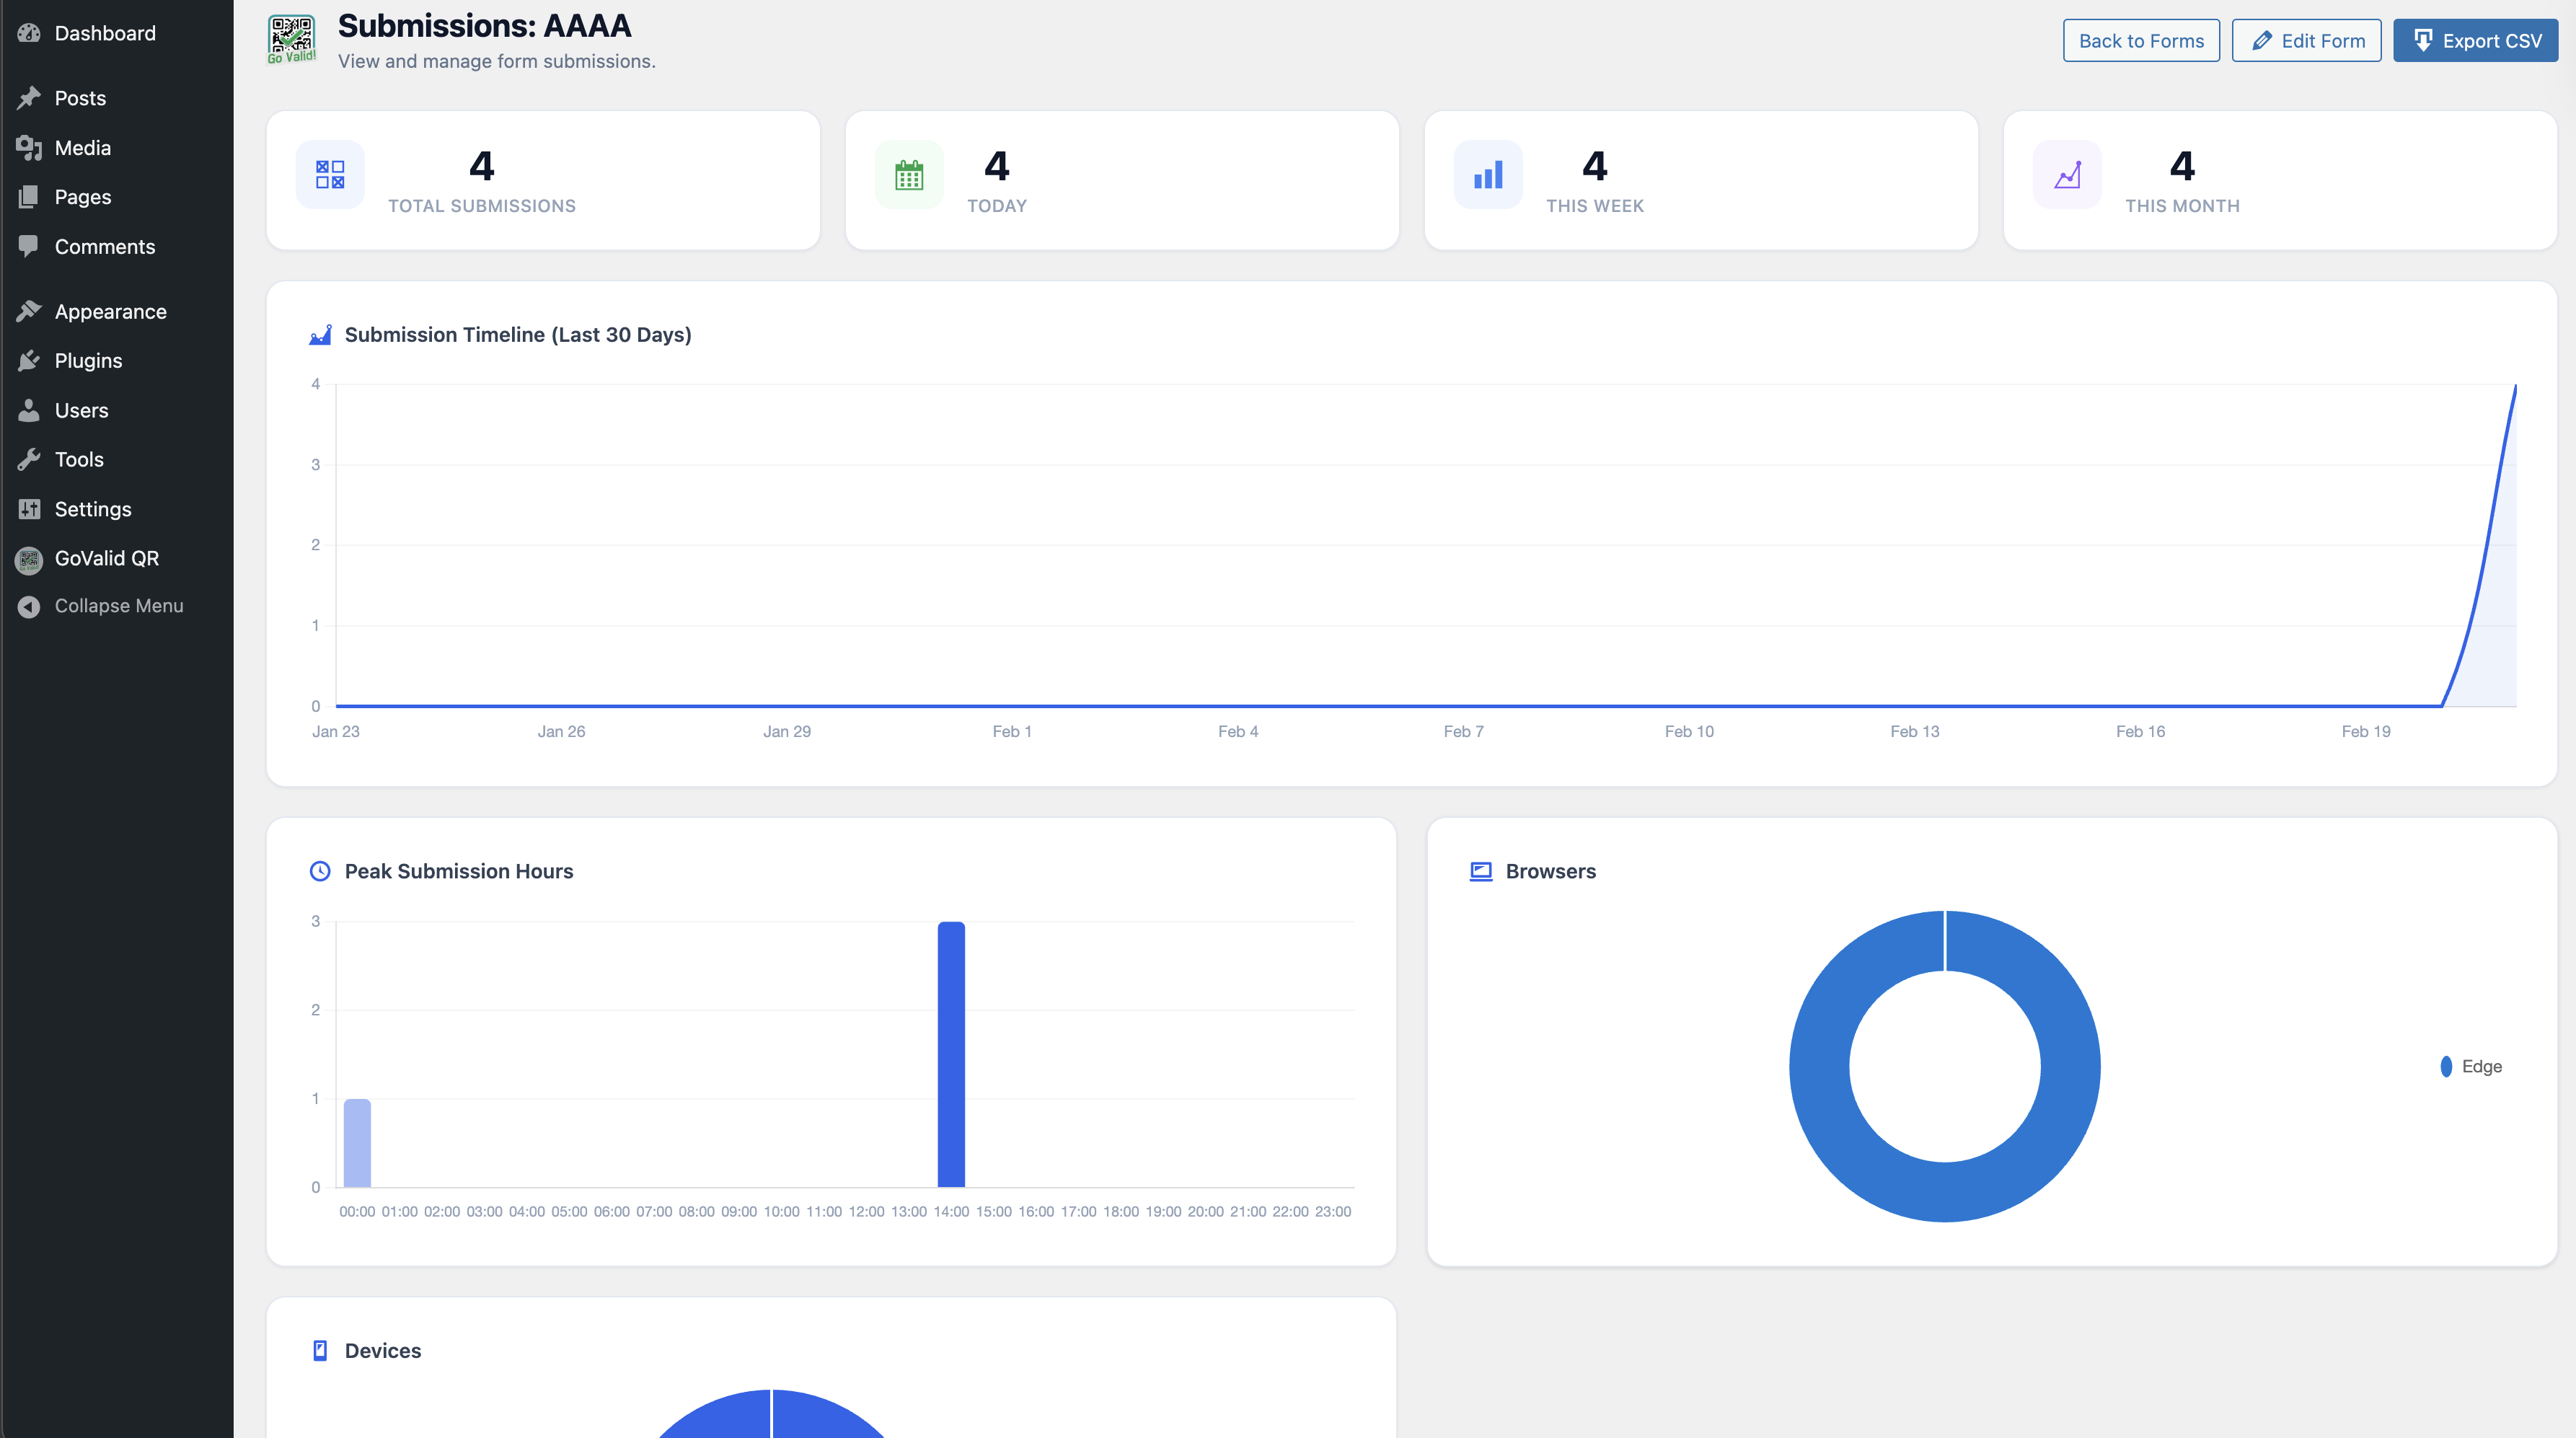
Task: Export submissions with Export CSV button
Action: pos(2474,41)
